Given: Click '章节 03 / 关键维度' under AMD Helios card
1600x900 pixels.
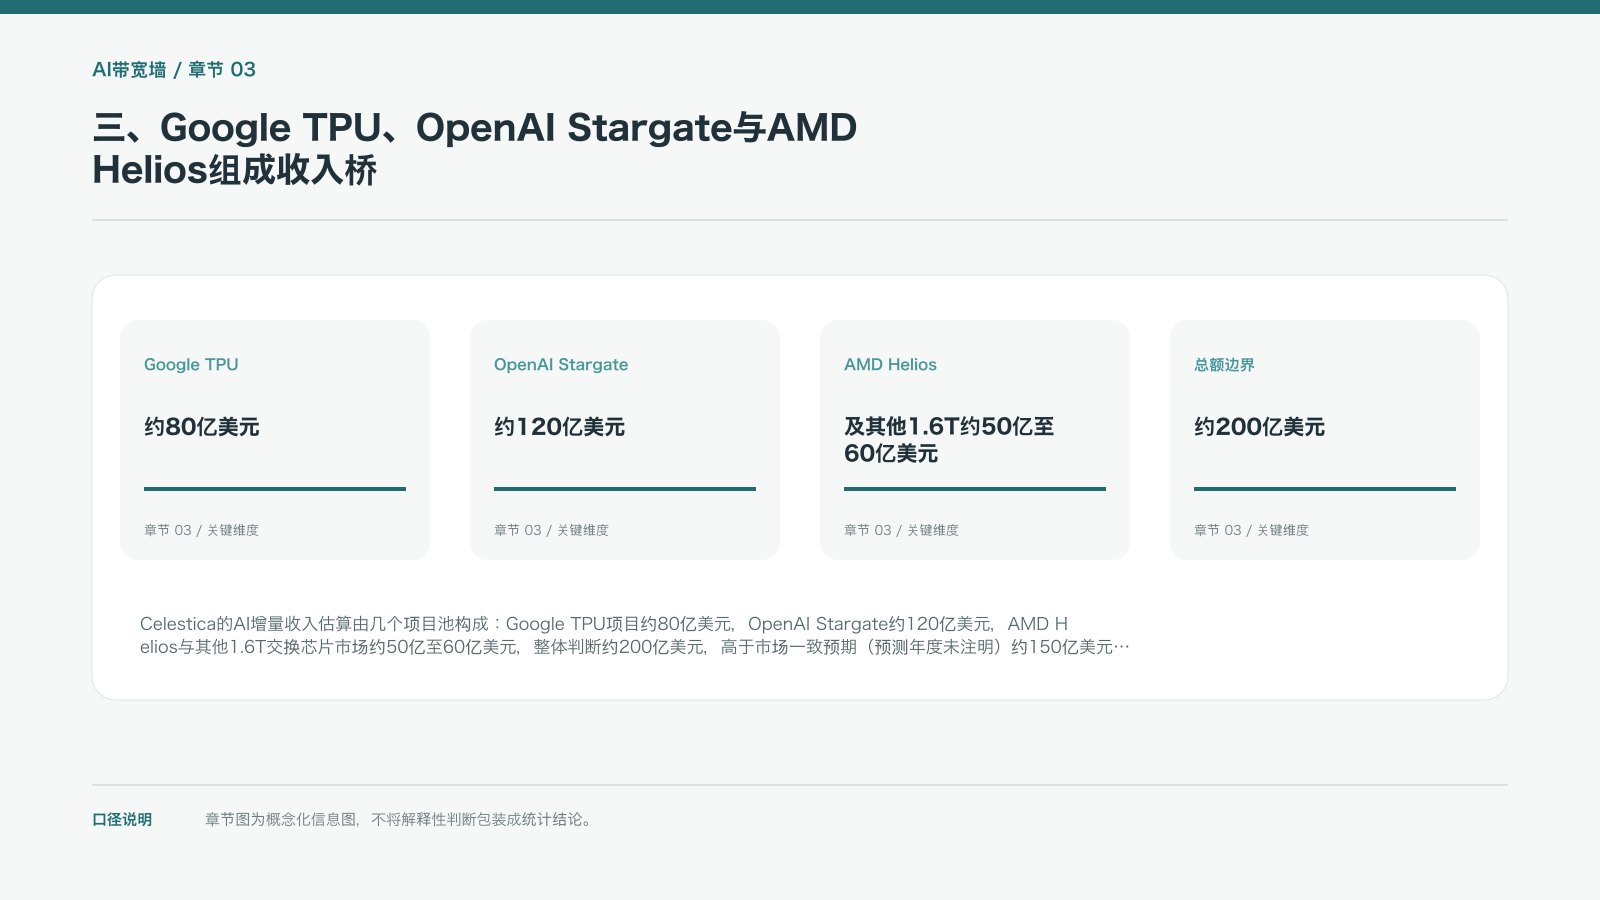Looking at the screenshot, I should click(901, 530).
